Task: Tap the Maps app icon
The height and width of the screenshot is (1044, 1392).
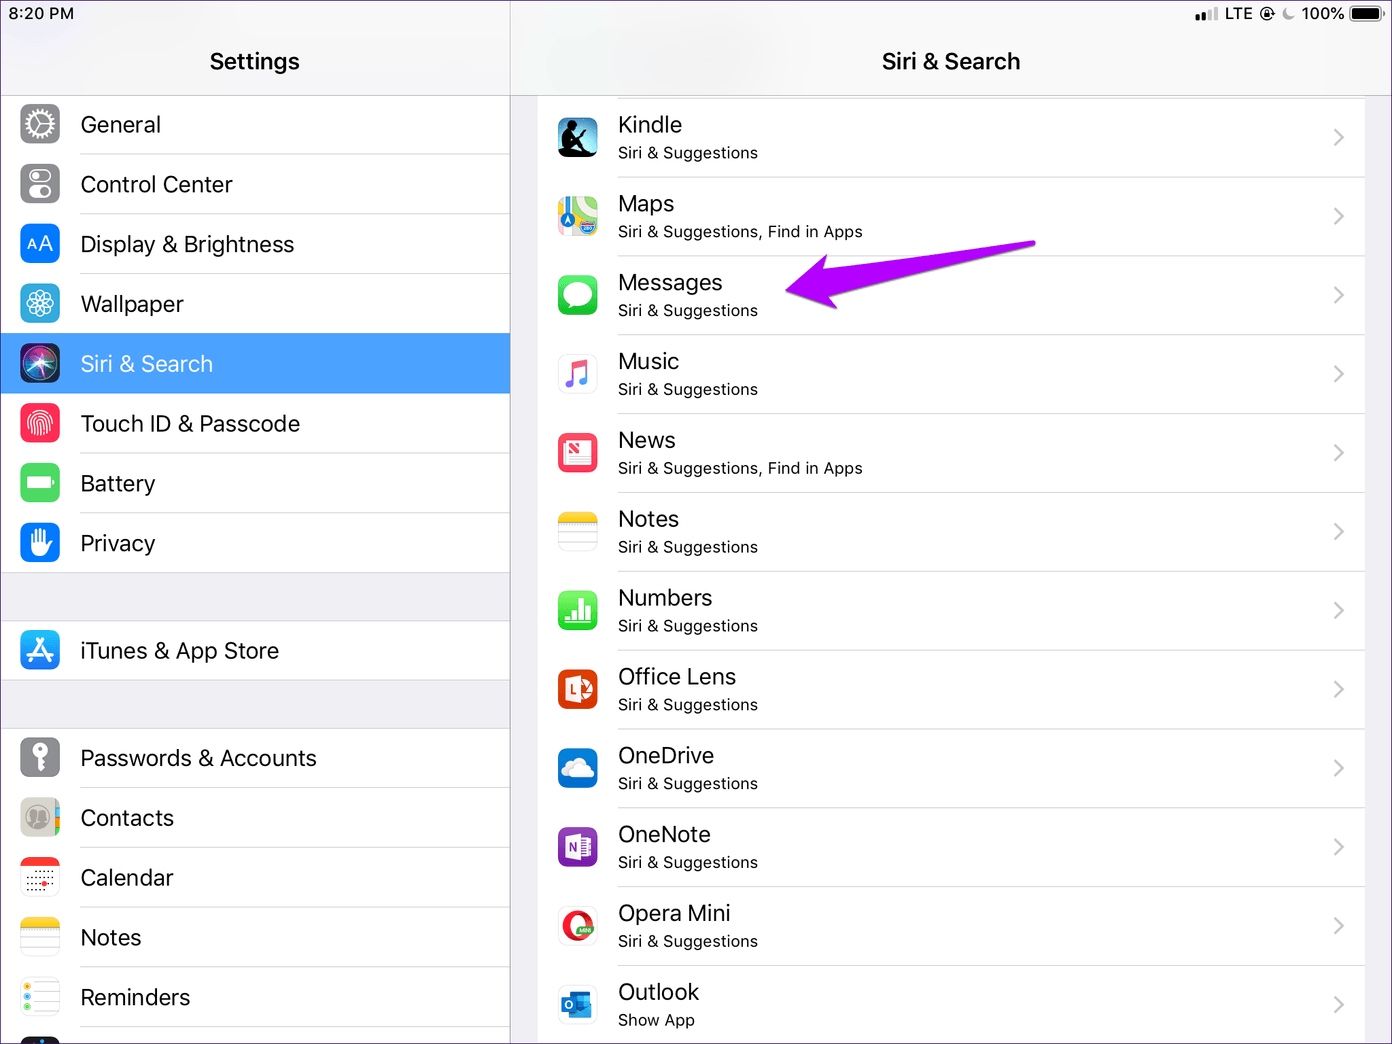Action: (578, 216)
